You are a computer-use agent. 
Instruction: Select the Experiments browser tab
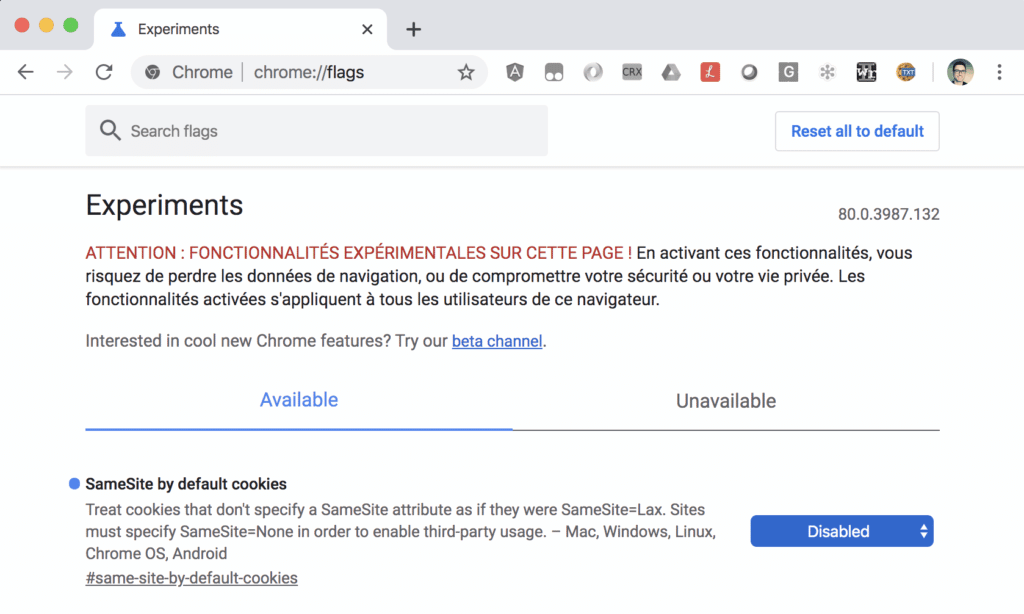[240, 29]
